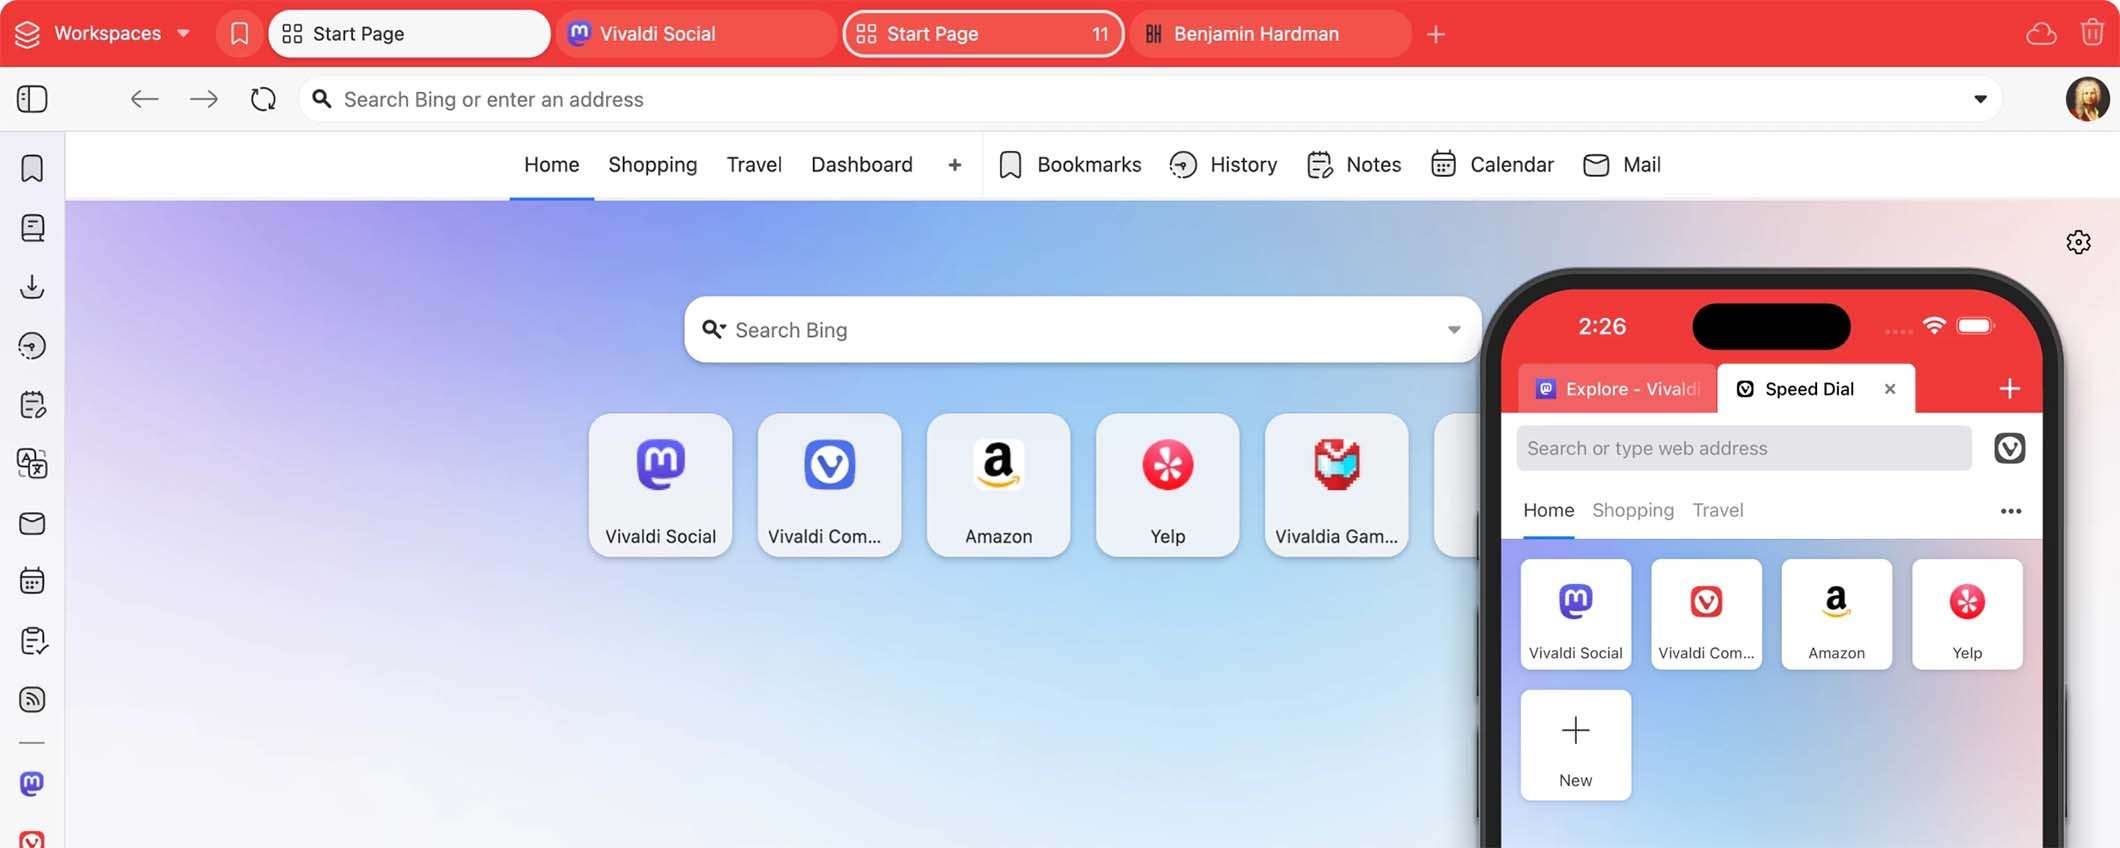Open the Downloads panel in the sidebar
Screen dimensions: 2120x848
[x=32, y=287]
